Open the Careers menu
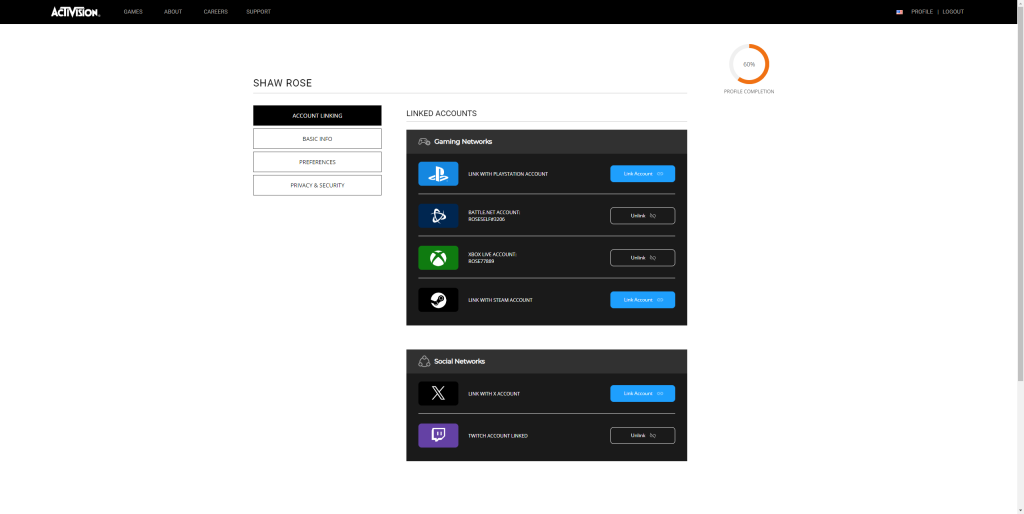 click(216, 12)
